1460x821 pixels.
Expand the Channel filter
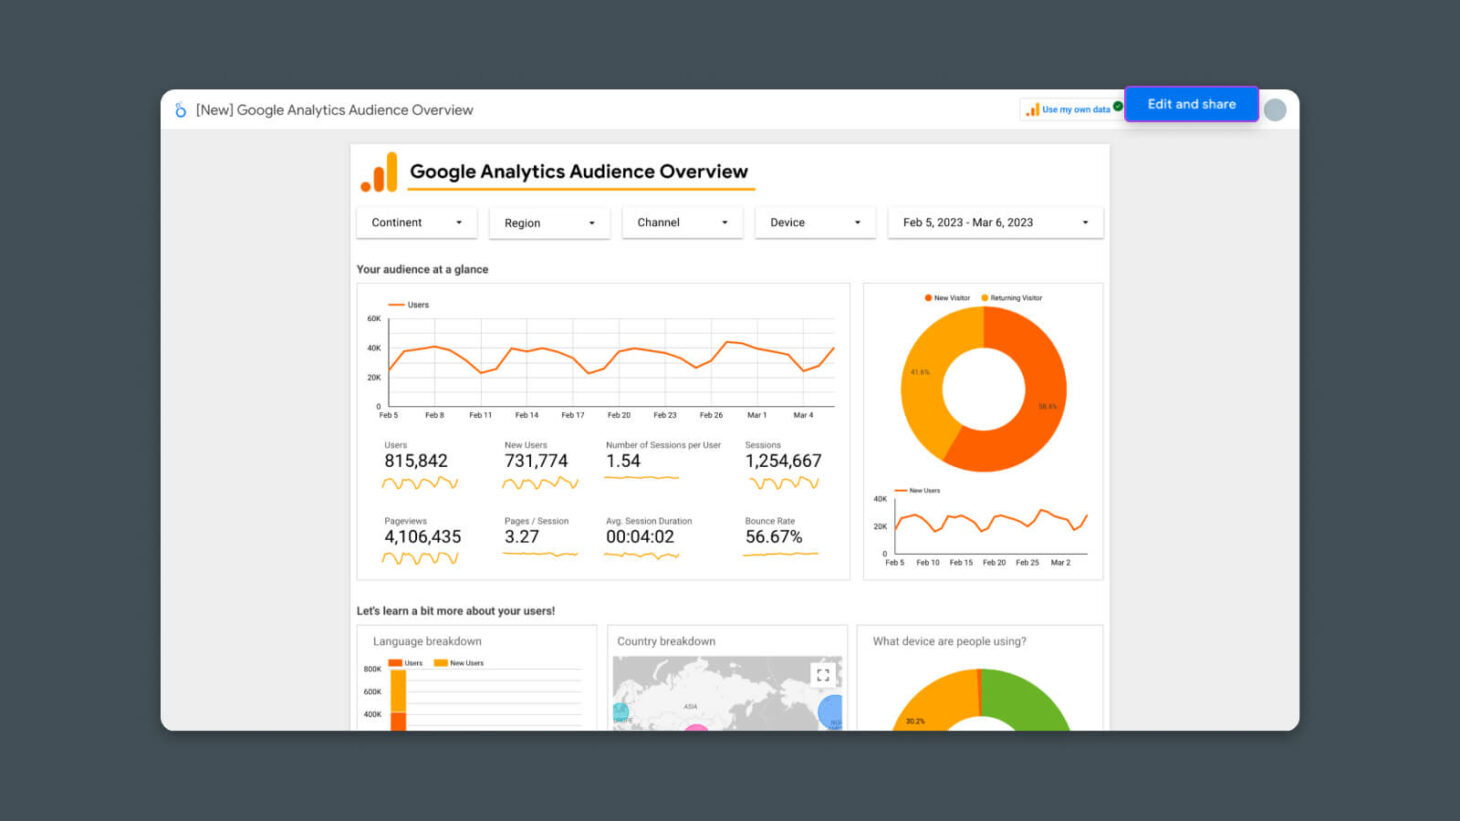682,222
